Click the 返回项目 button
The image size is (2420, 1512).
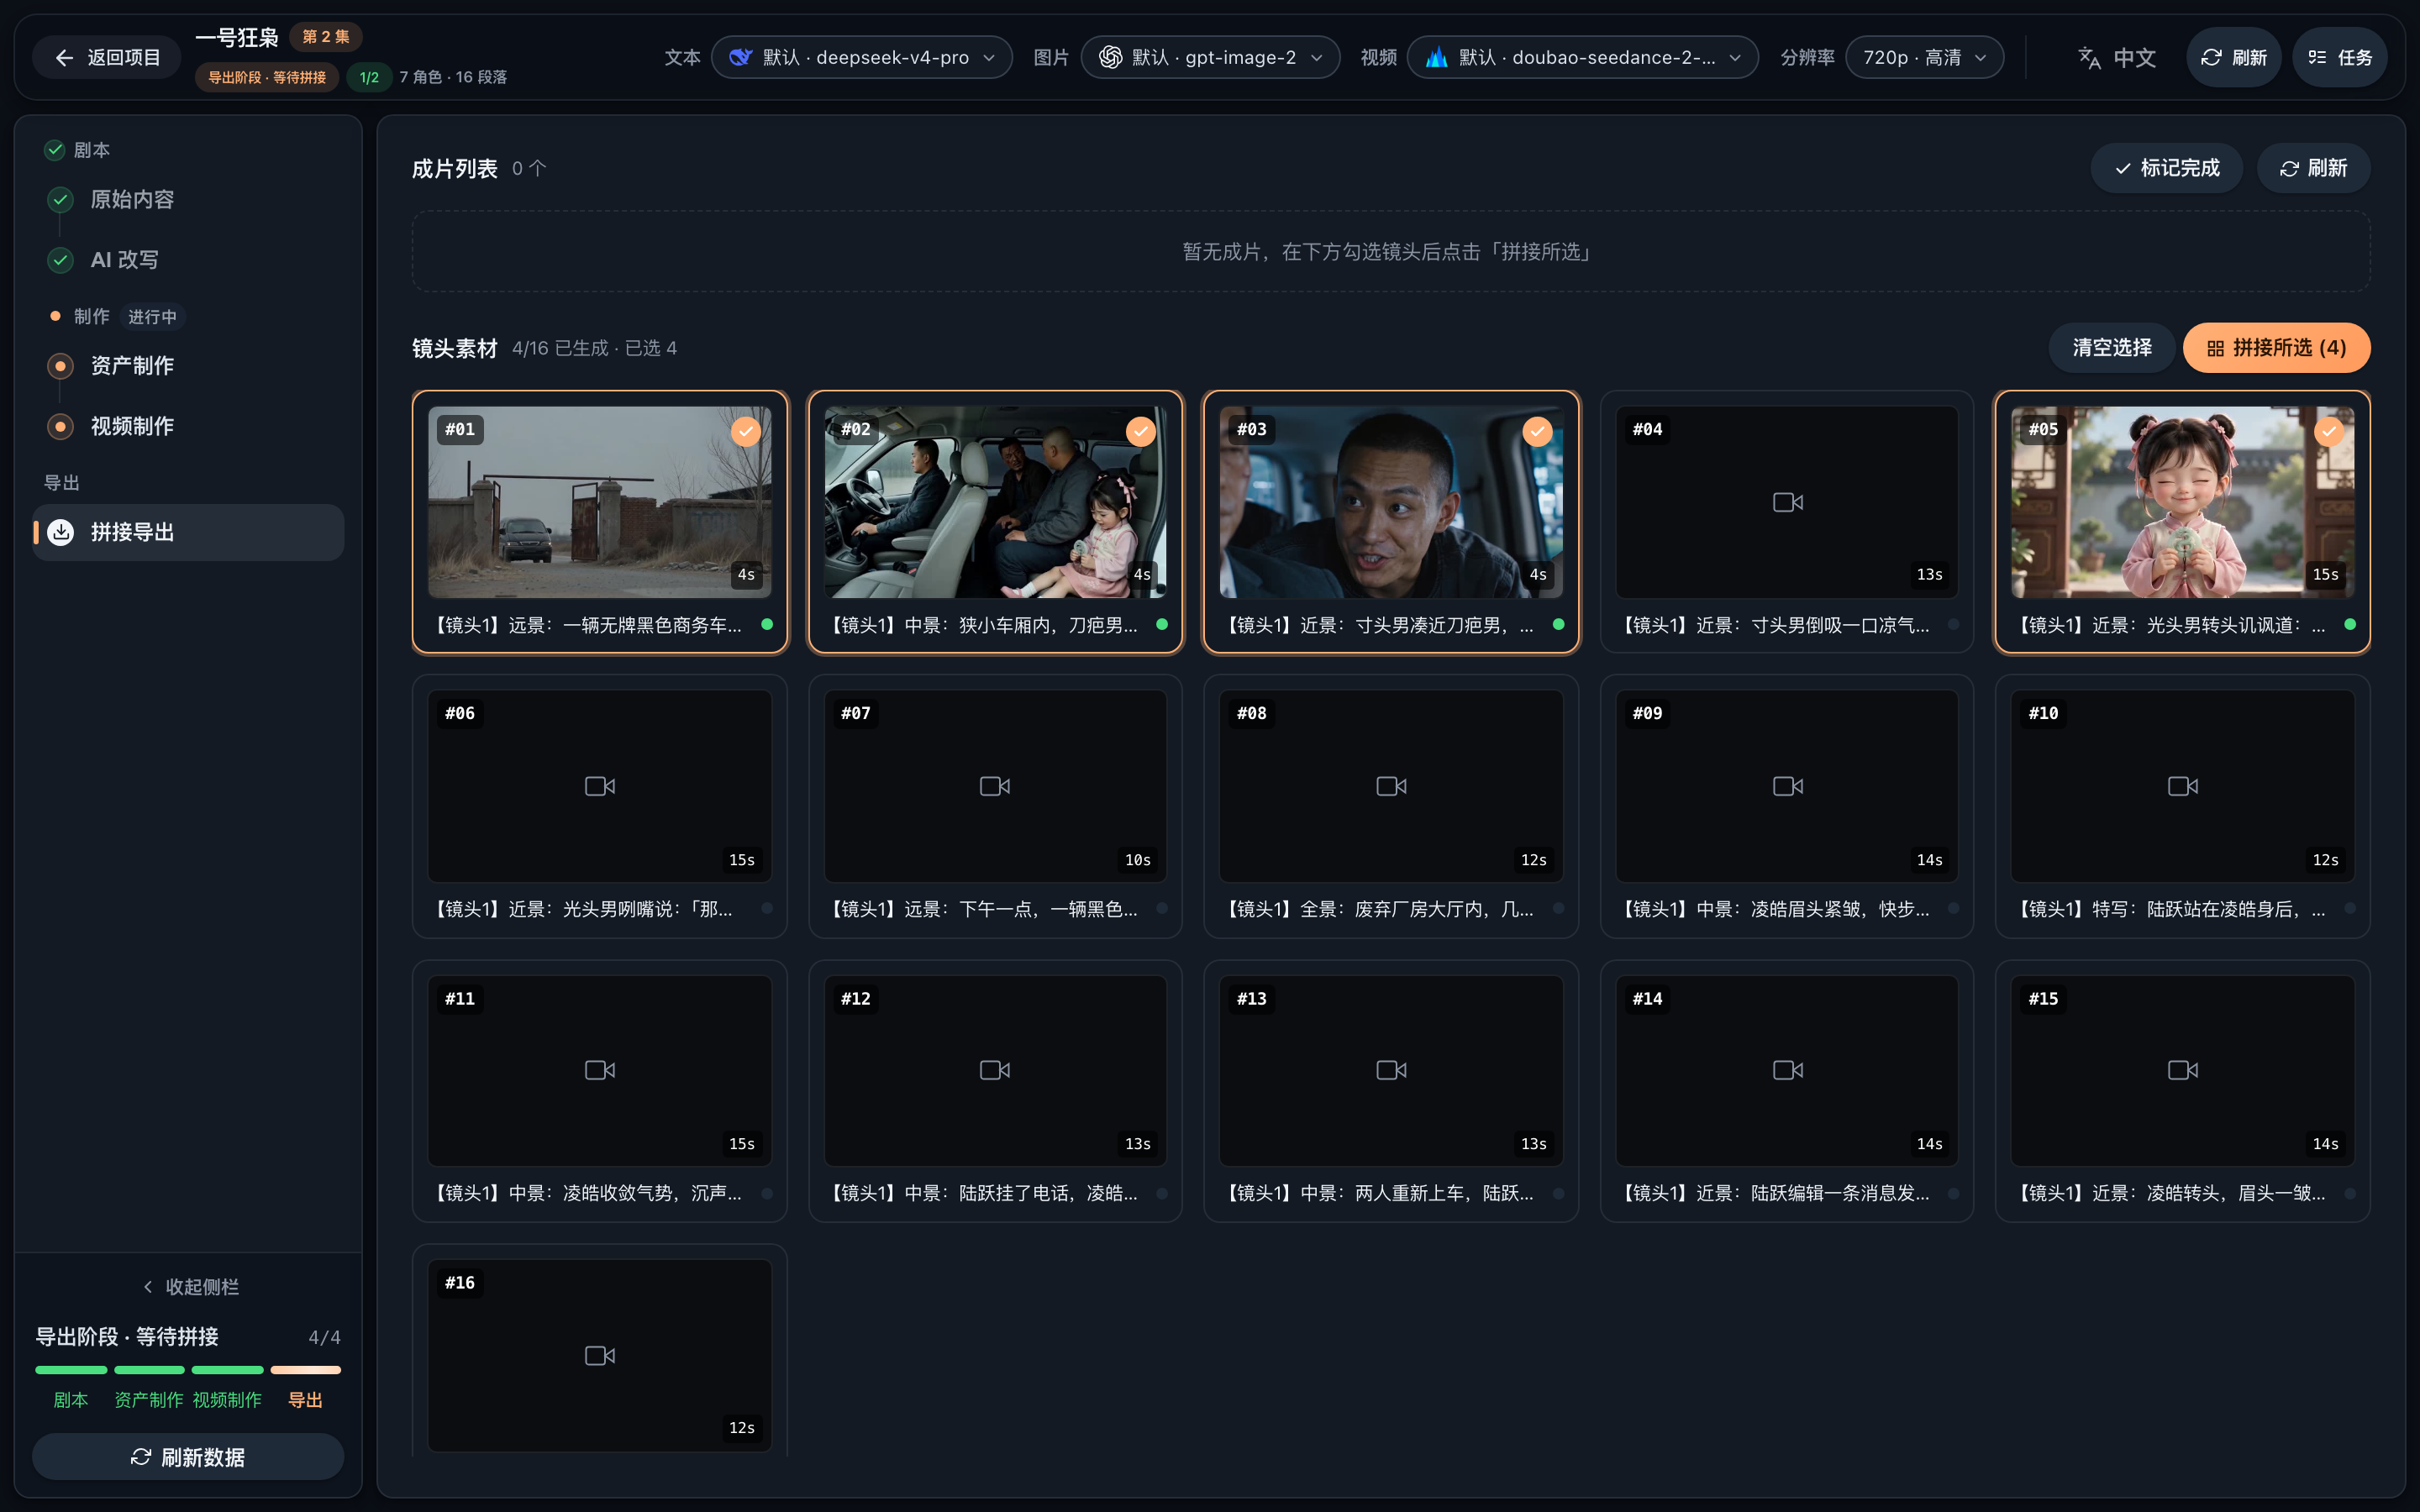tap(107, 58)
